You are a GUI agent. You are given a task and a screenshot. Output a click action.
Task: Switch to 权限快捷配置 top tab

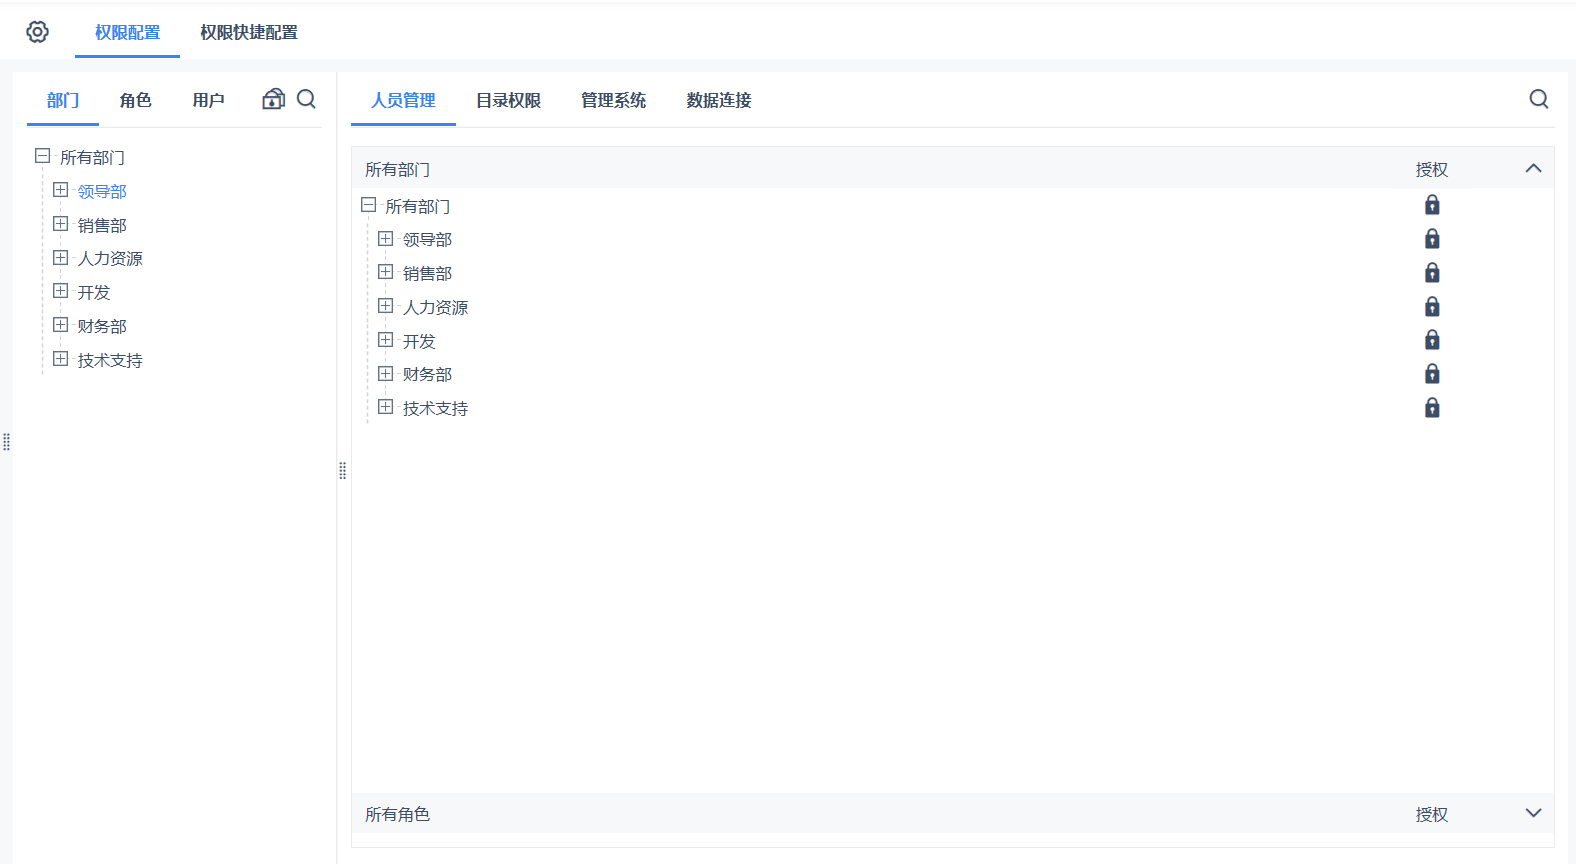[249, 33]
